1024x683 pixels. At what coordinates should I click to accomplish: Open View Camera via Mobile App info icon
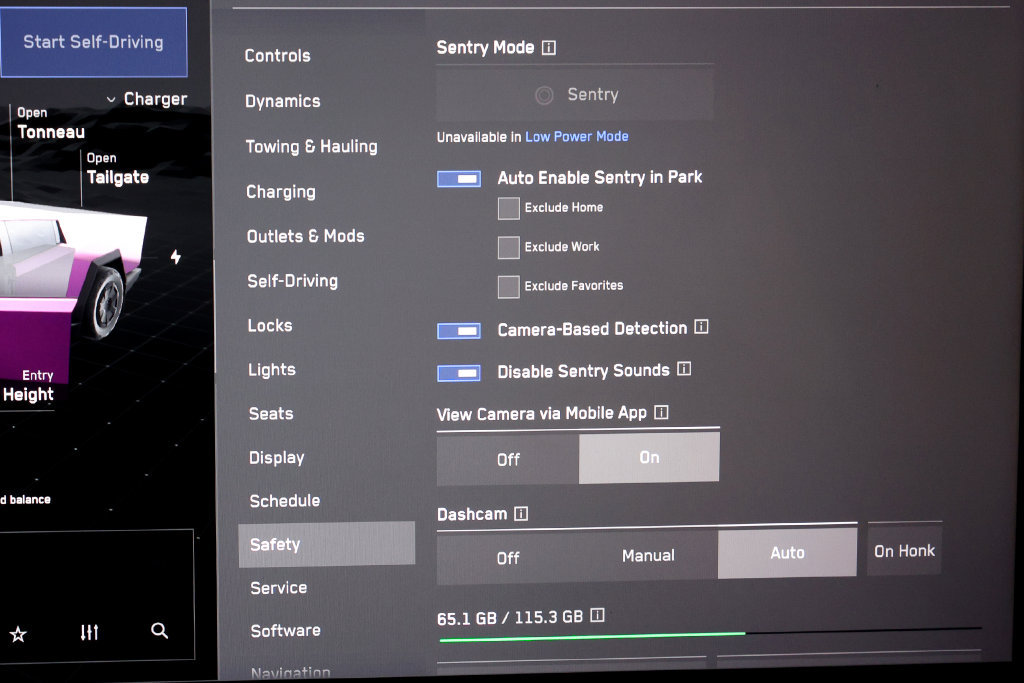(661, 412)
